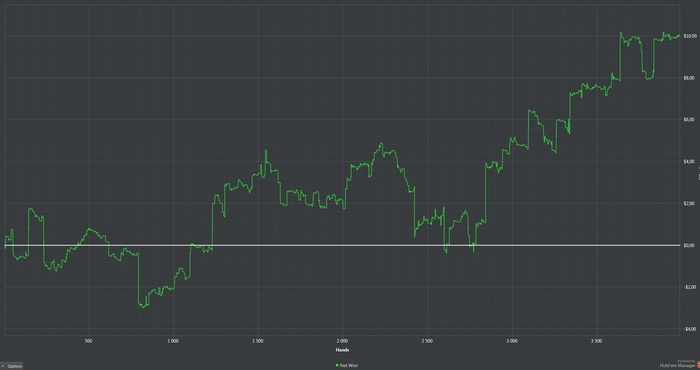Click the $6,00 y-axis label
This screenshot has height=370, width=700.
tap(688, 120)
